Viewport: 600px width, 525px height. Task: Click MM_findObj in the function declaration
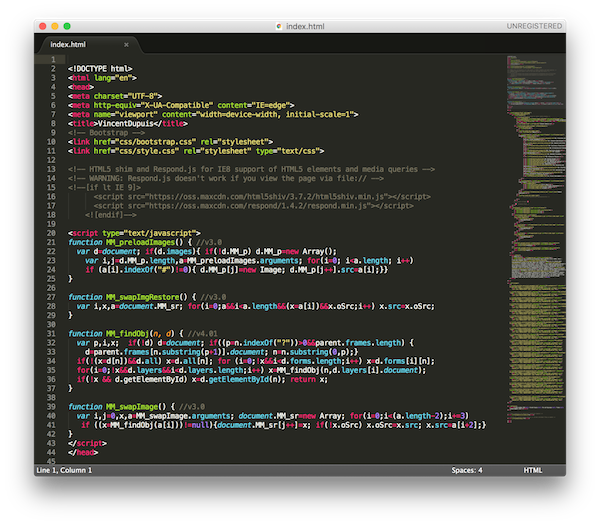pyautogui.click(x=127, y=334)
